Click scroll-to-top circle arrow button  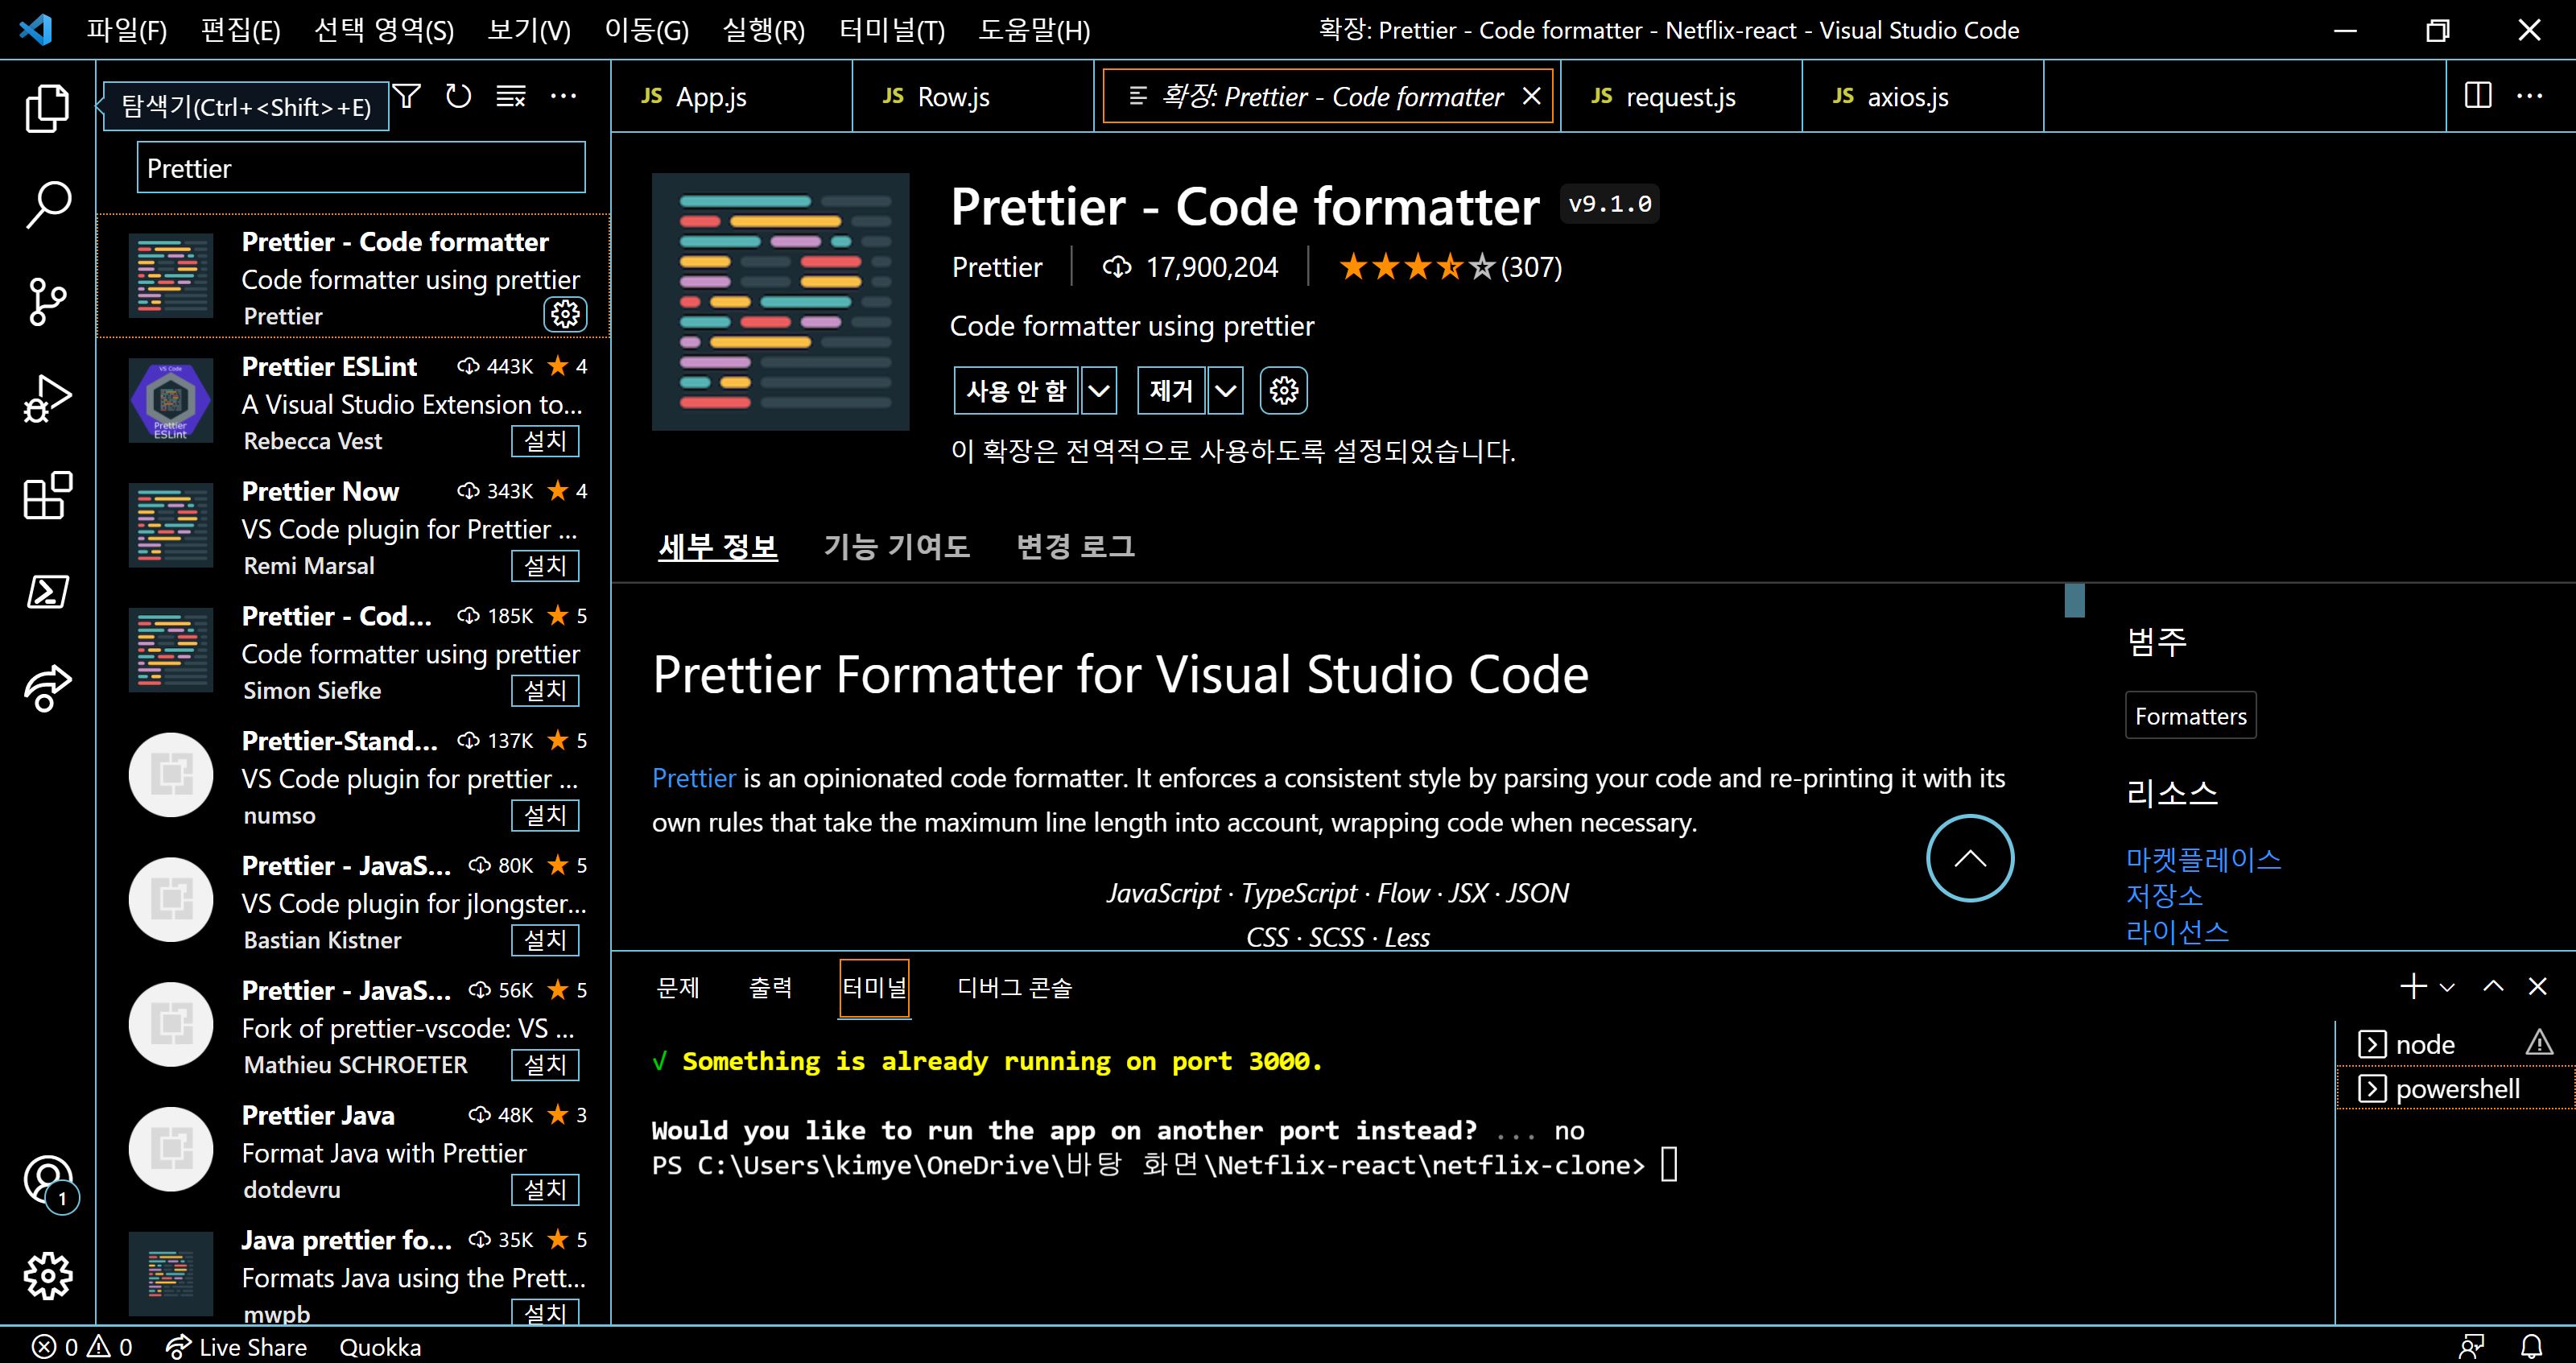click(1970, 858)
